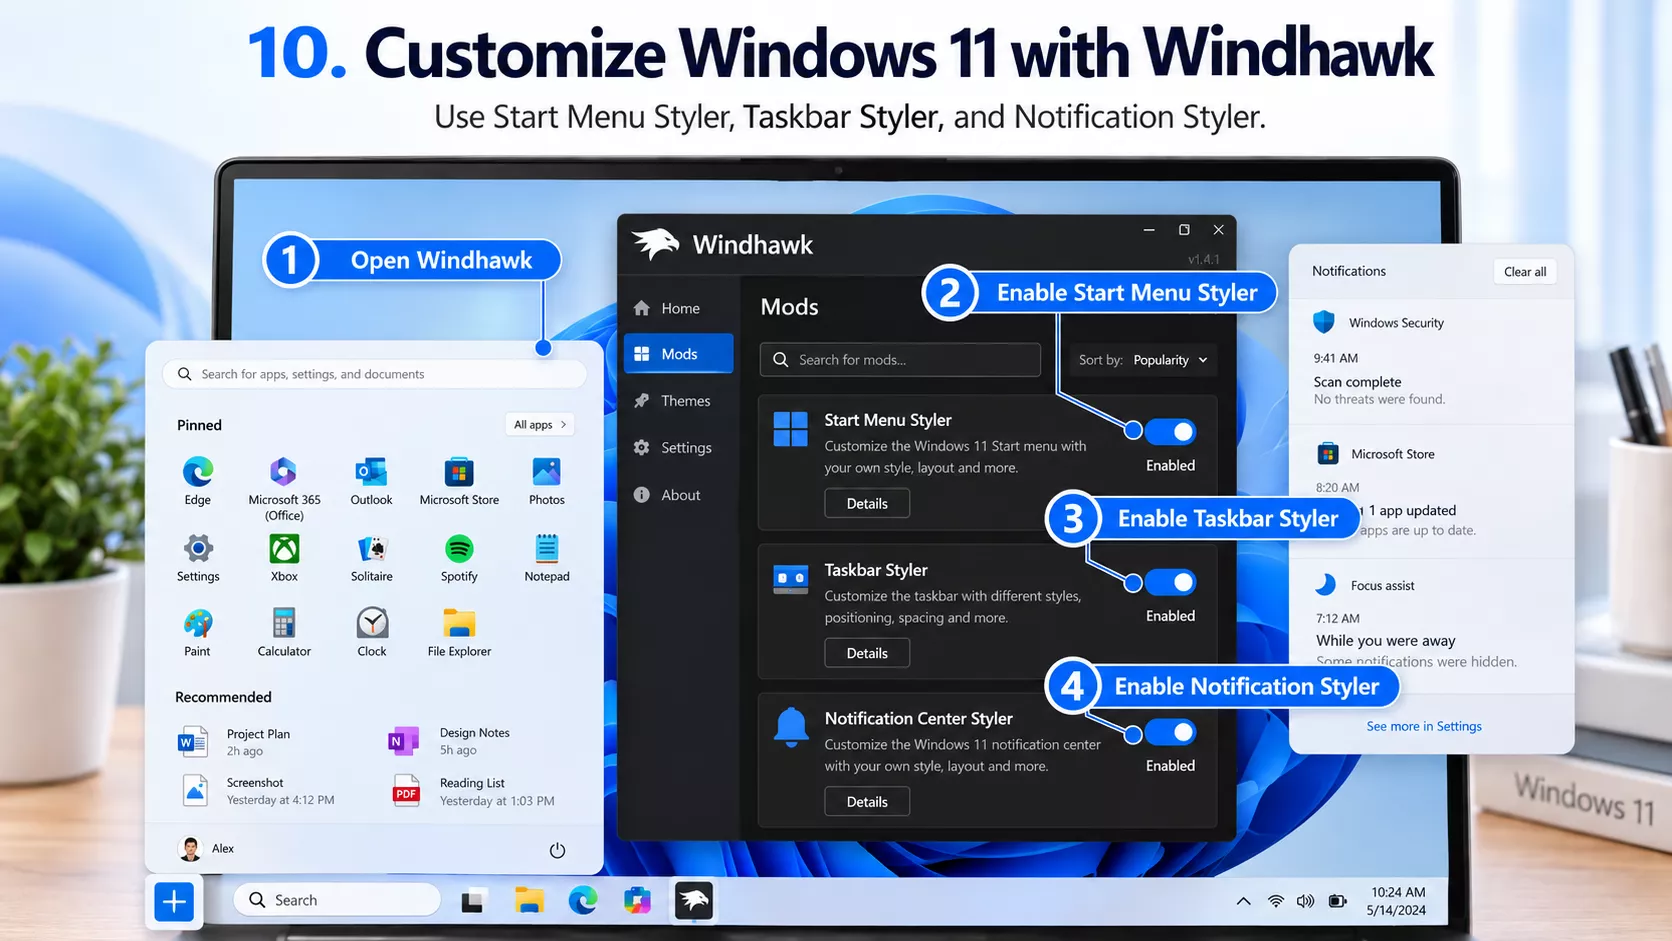Show hidden tray icons chevron
The image size is (1672, 941).
1243,901
